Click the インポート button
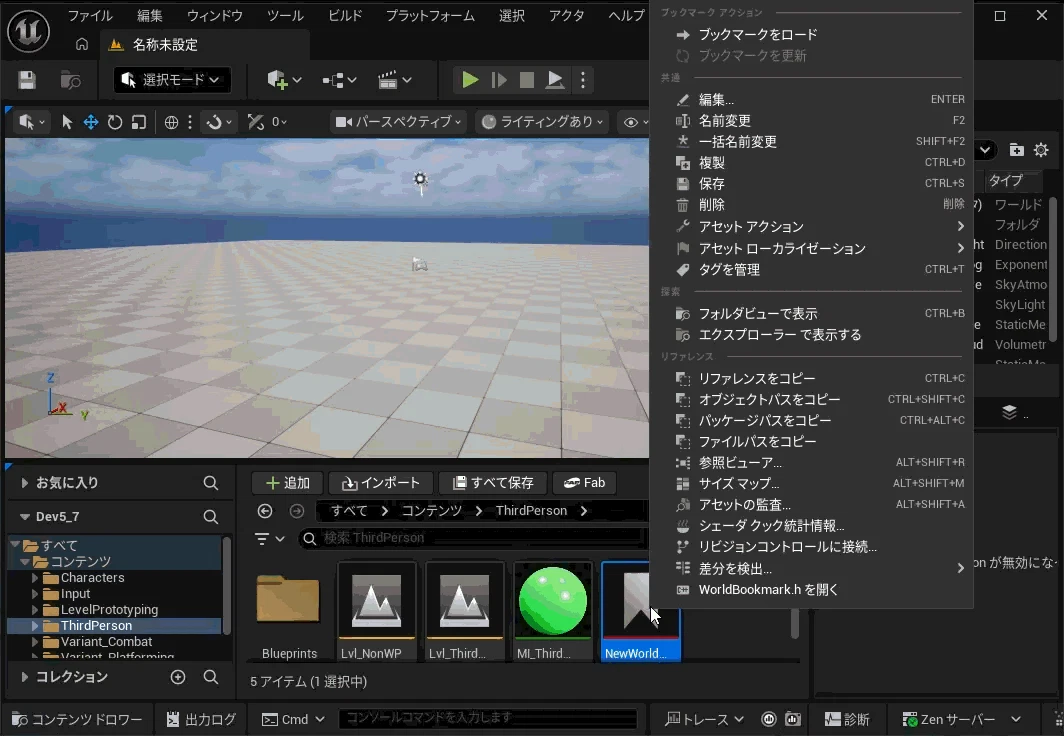The image size is (1064, 736). (381, 483)
